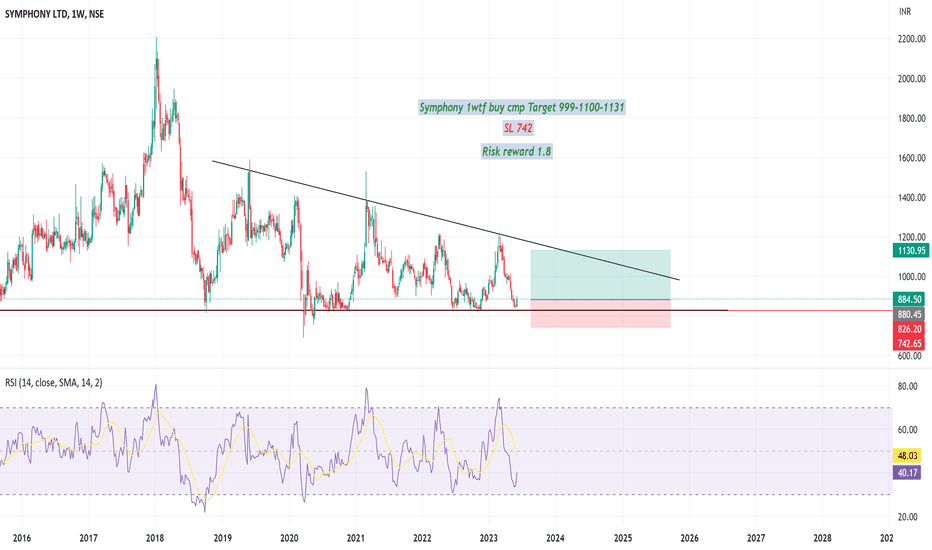Screen dimensions: 932x550
Task: Click the red 826.20 price label
Action: pos(909,329)
